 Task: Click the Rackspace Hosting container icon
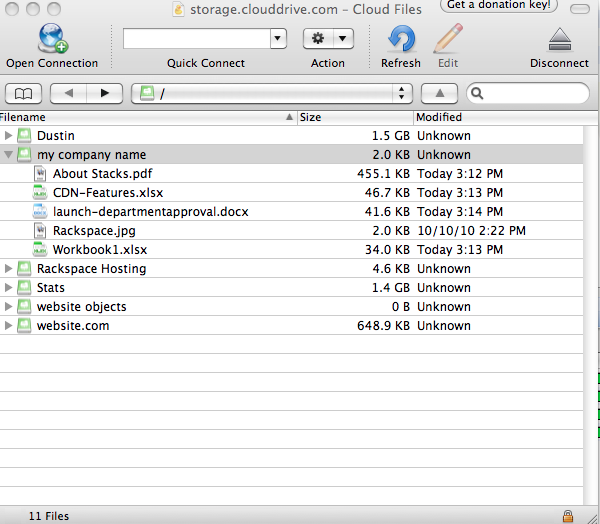24,268
